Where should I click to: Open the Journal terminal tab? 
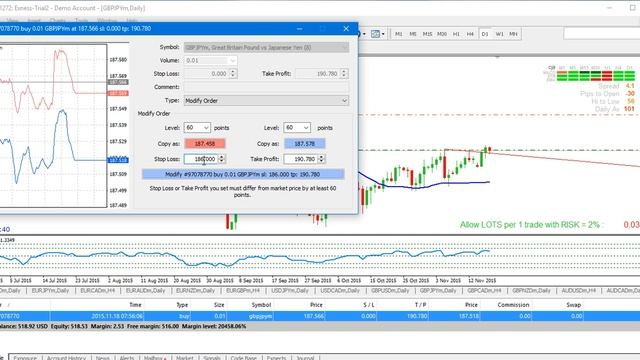pos(305,358)
